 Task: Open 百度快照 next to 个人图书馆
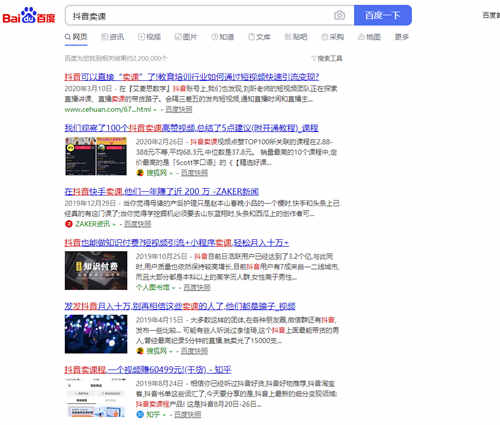(197, 287)
